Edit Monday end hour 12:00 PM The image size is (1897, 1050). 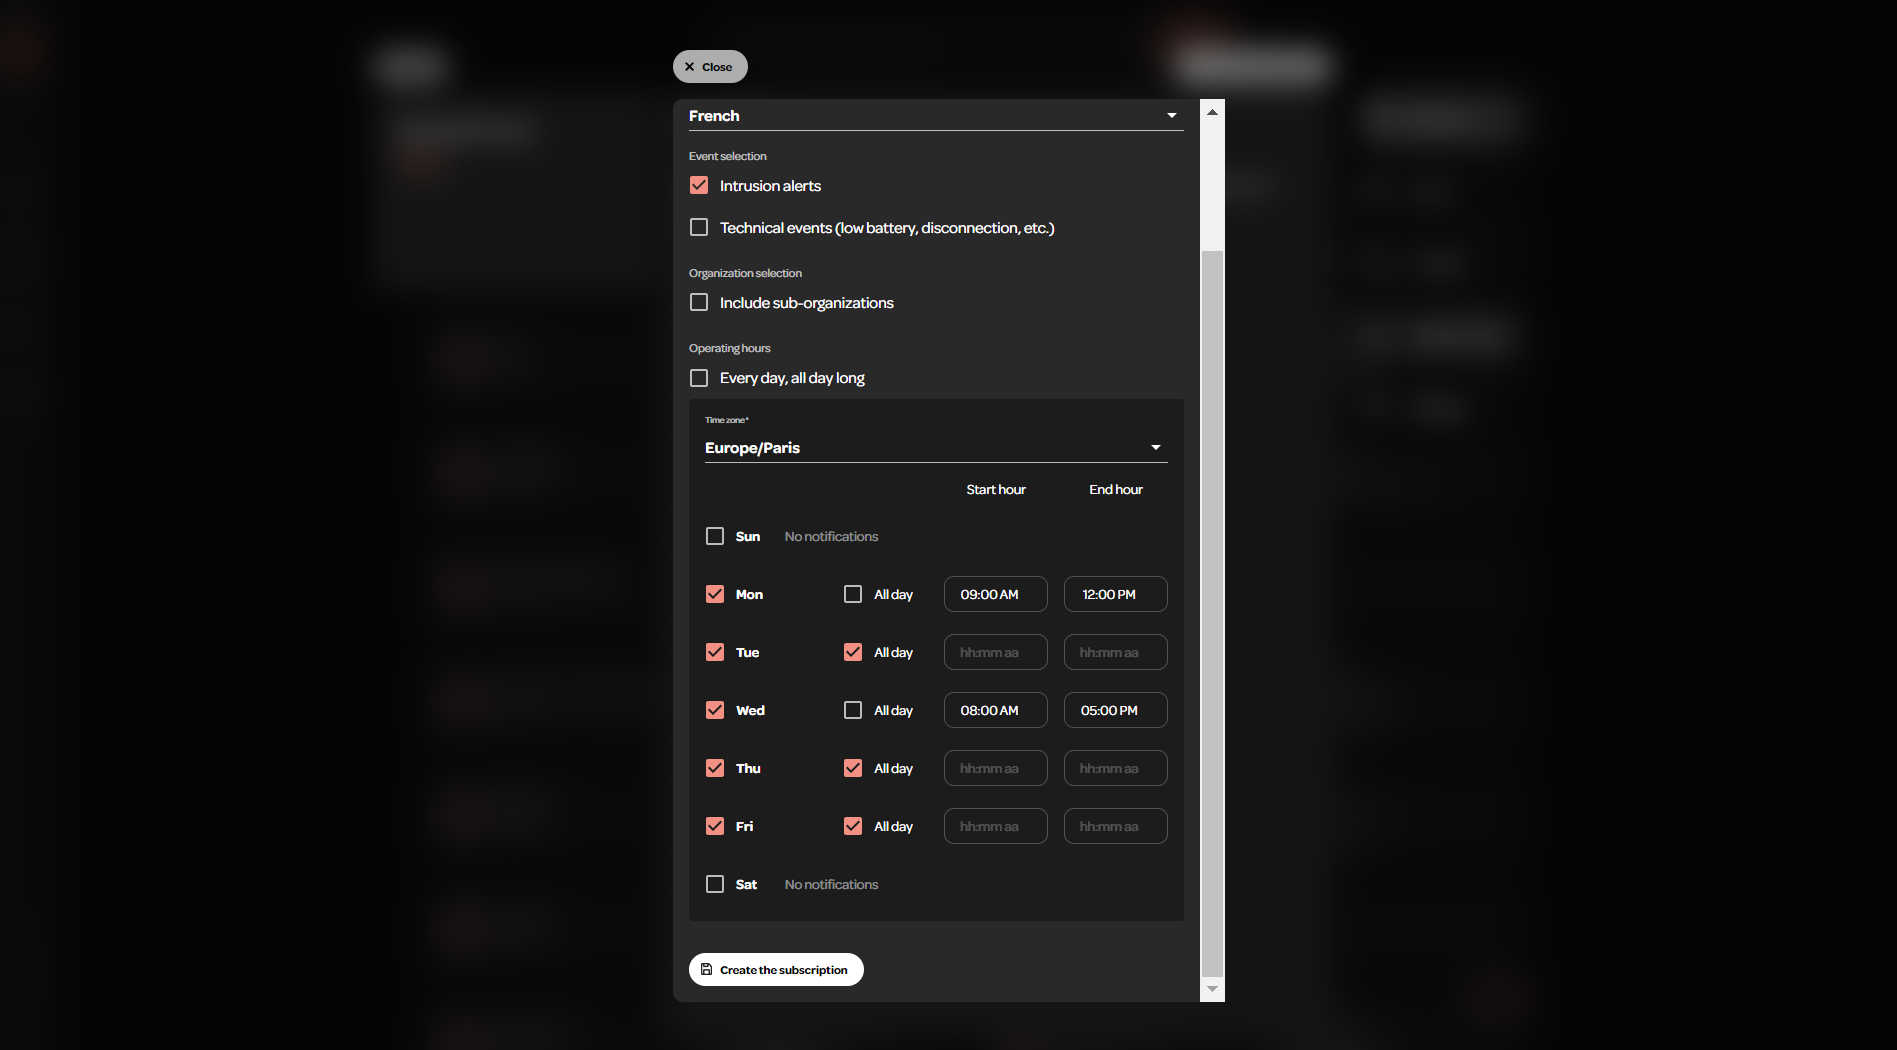pos(1115,595)
